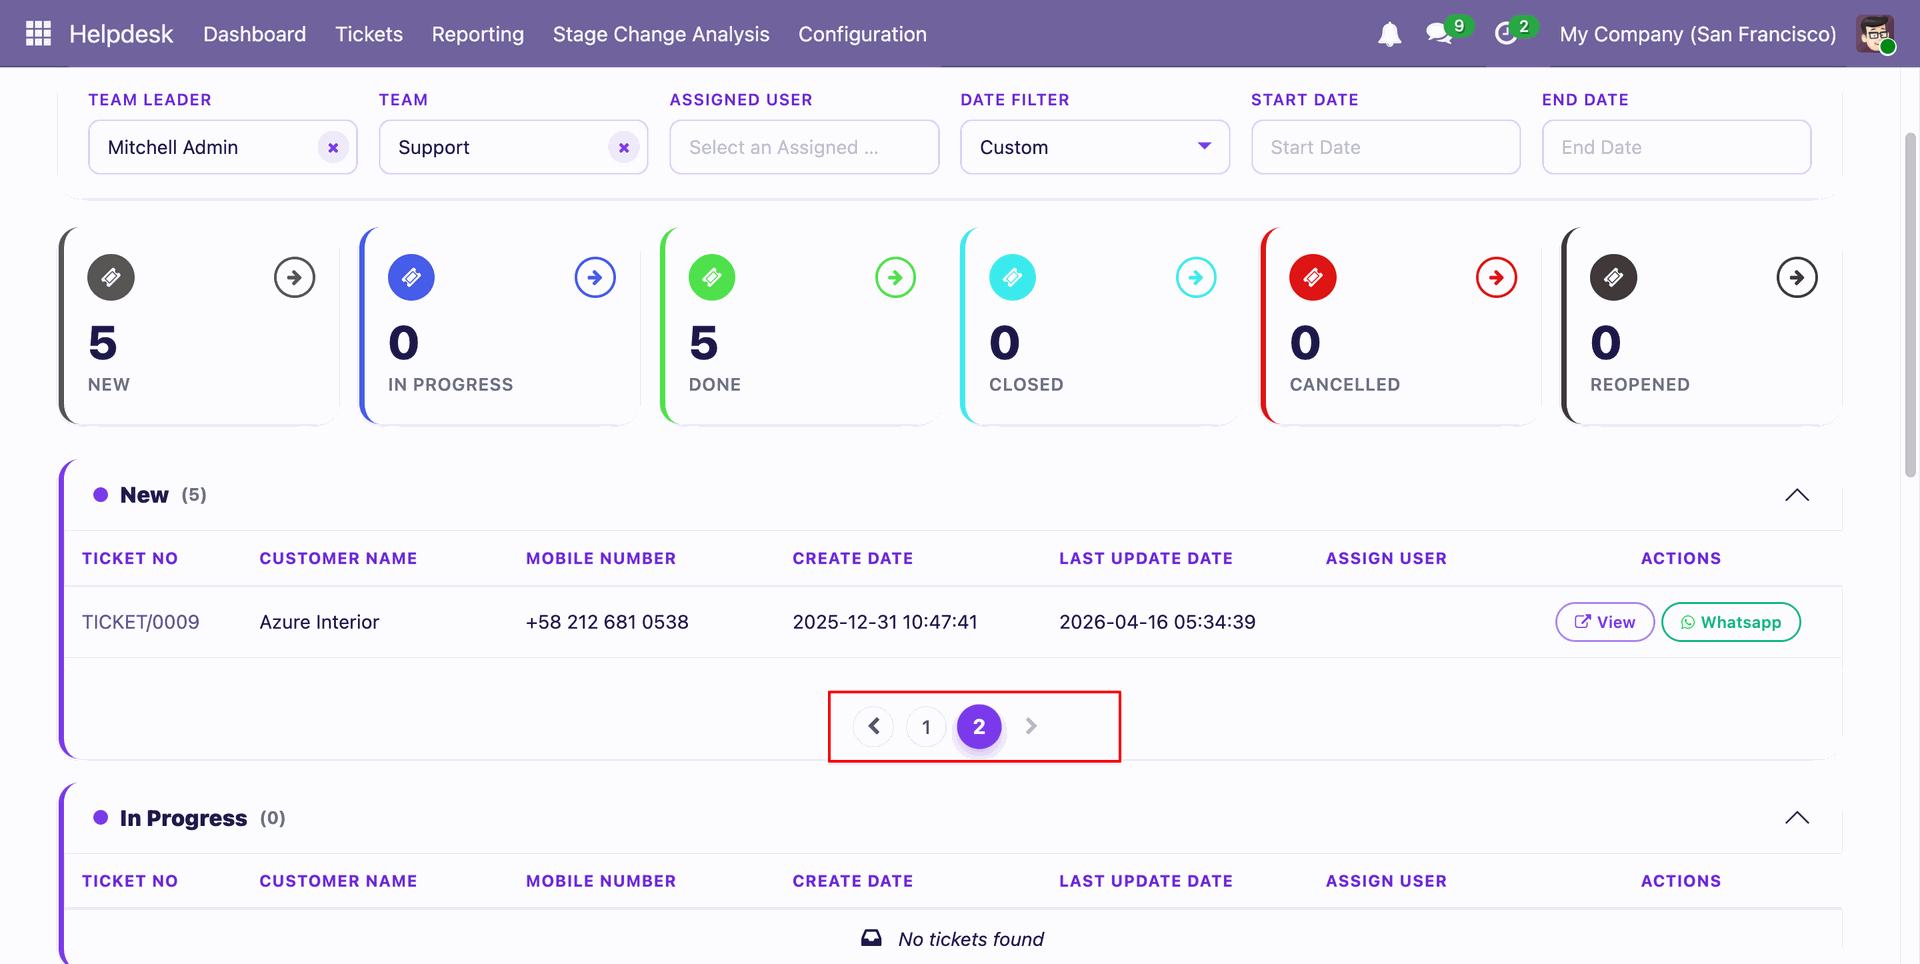
Task: Open the Dashboard menu
Action: pyautogui.click(x=255, y=34)
